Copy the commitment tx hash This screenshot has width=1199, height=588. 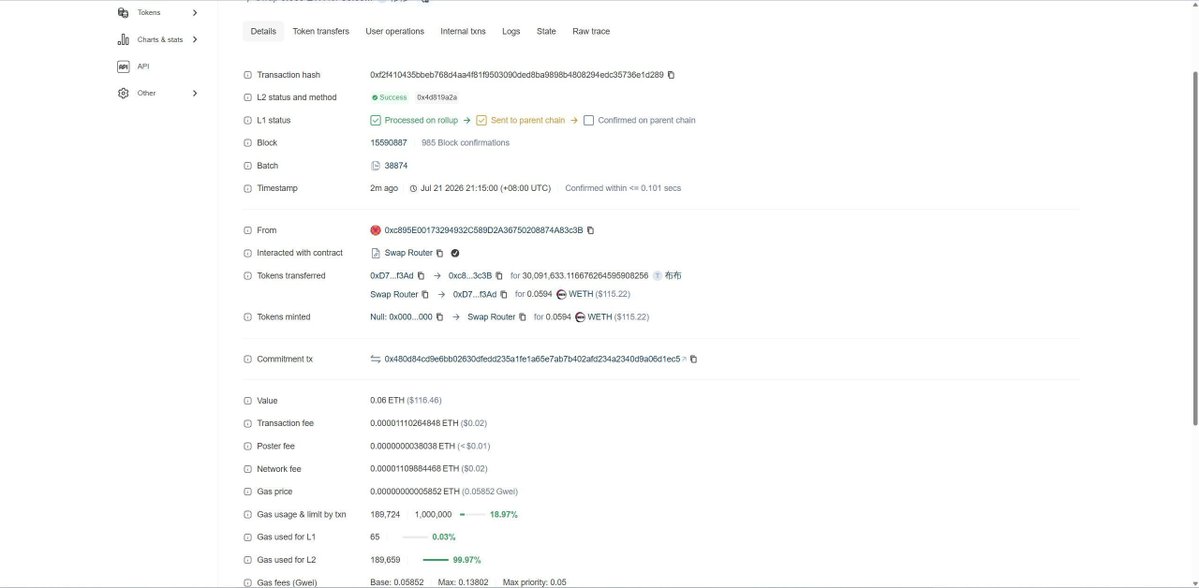tap(694, 359)
